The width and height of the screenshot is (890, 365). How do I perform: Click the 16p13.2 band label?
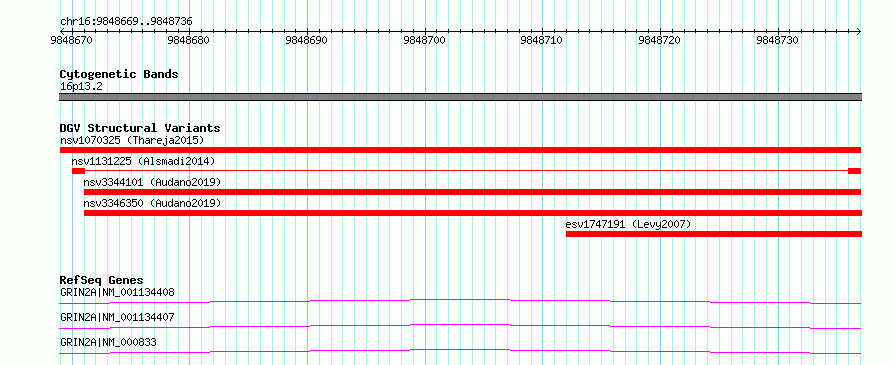click(81, 87)
